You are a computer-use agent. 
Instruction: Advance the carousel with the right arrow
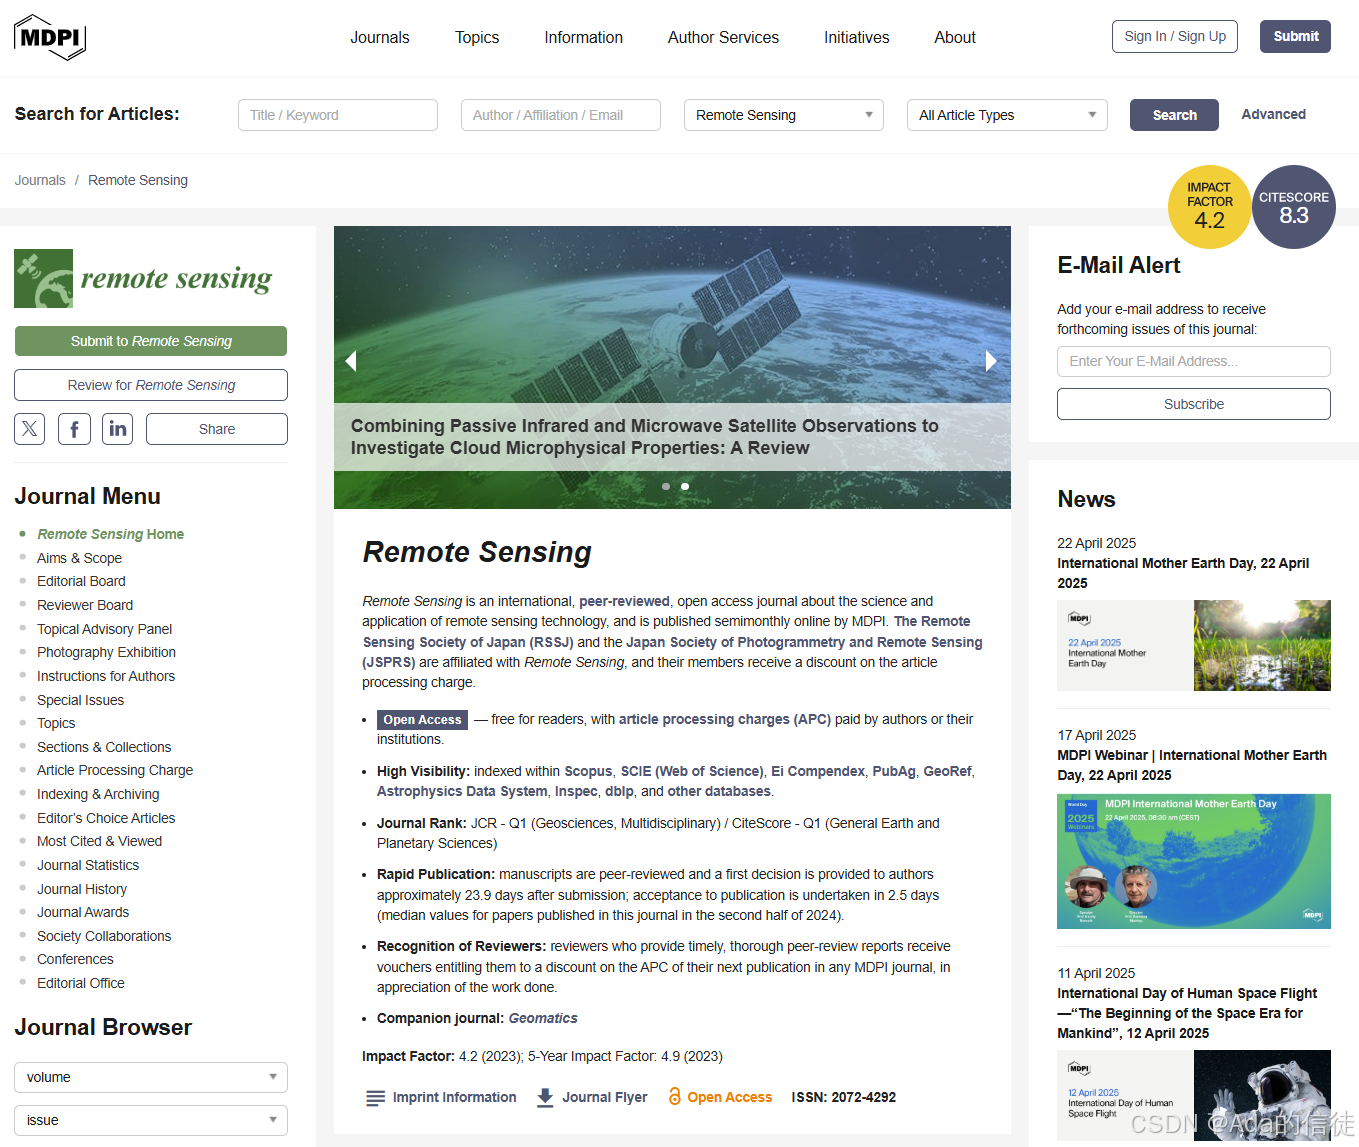click(x=991, y=360)
